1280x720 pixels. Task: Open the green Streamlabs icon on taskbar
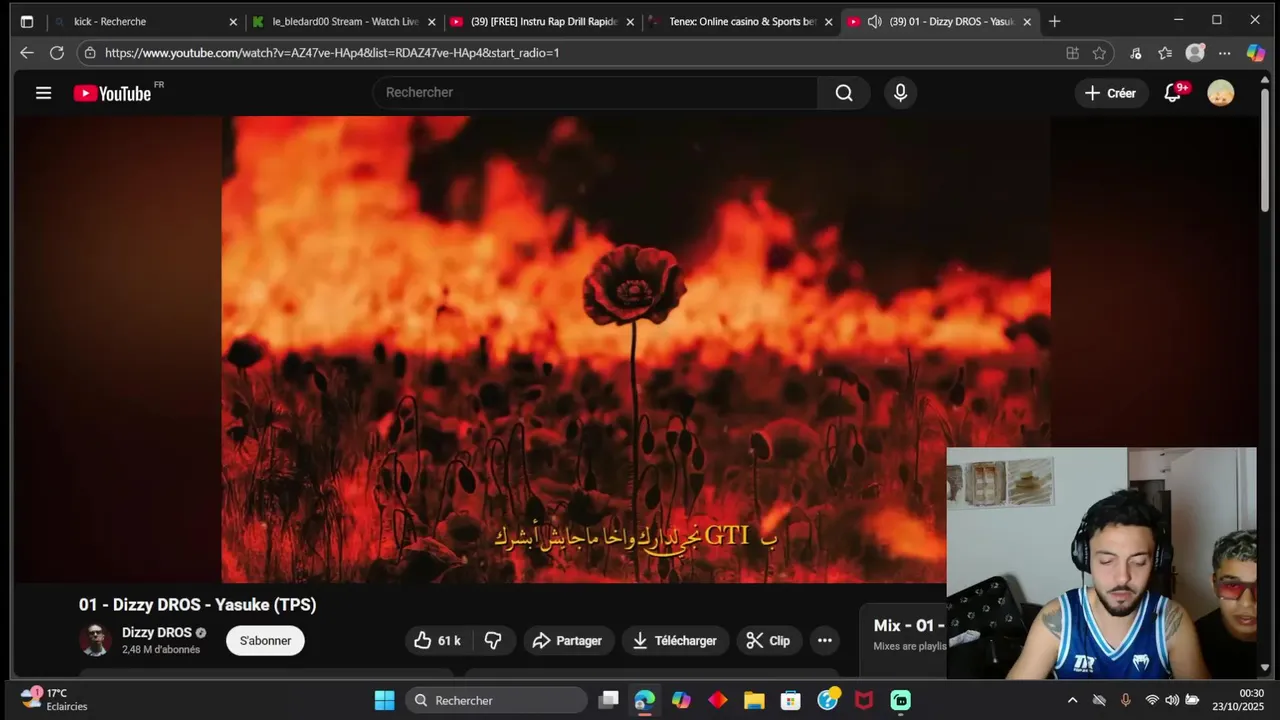point(900,700)
